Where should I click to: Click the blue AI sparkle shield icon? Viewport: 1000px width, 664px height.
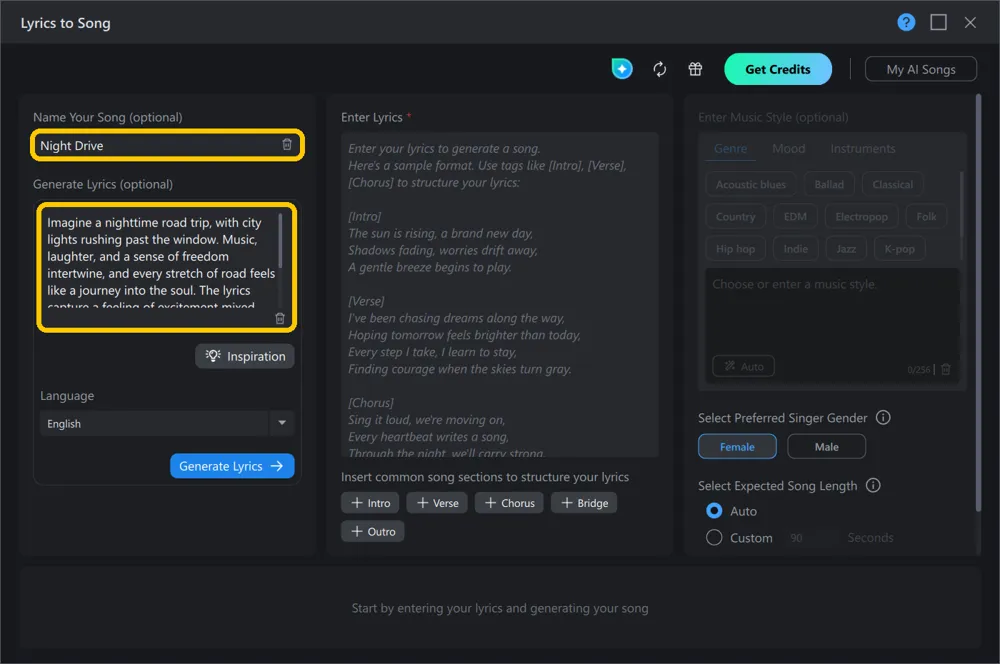[x=622, y=68]
